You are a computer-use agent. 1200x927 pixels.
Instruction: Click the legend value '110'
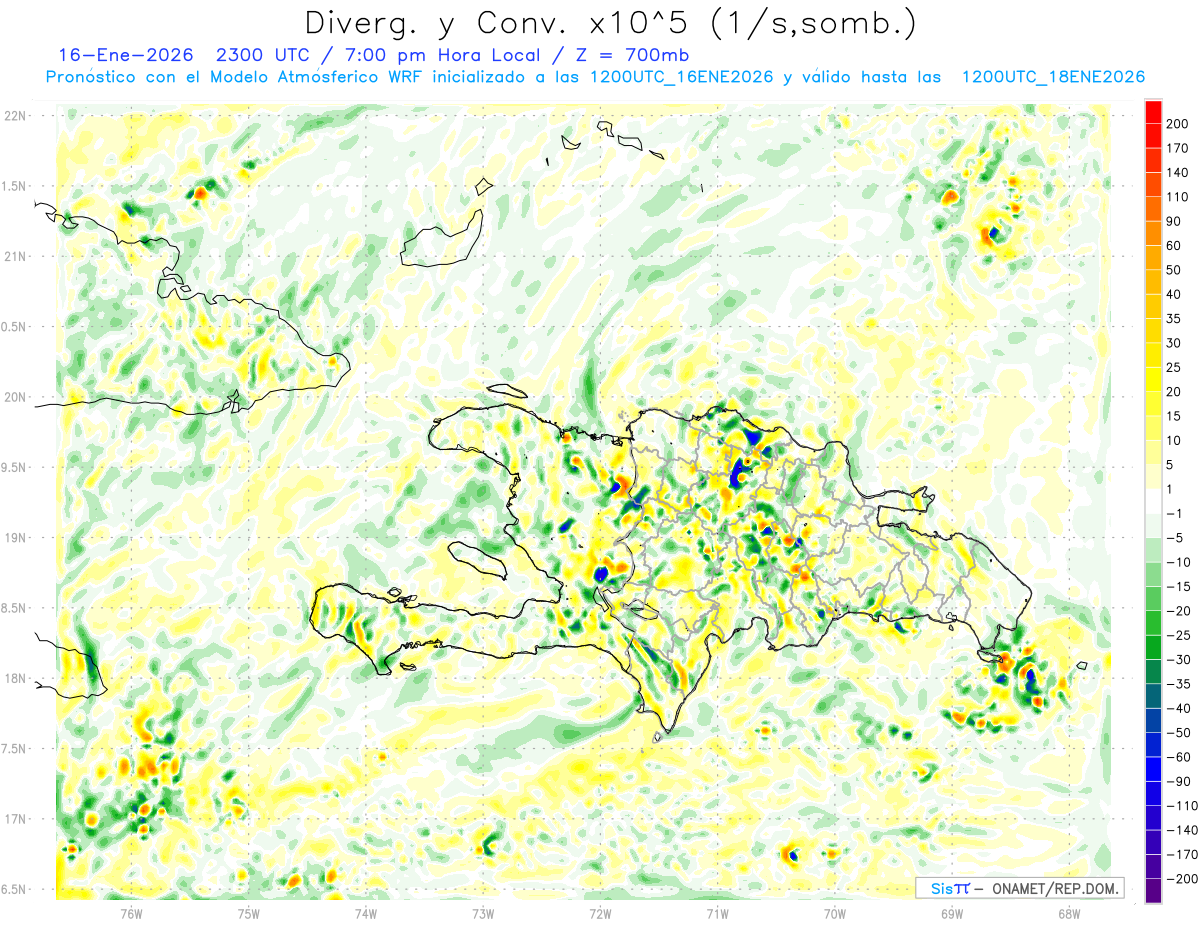click(x=1178, y=197)
